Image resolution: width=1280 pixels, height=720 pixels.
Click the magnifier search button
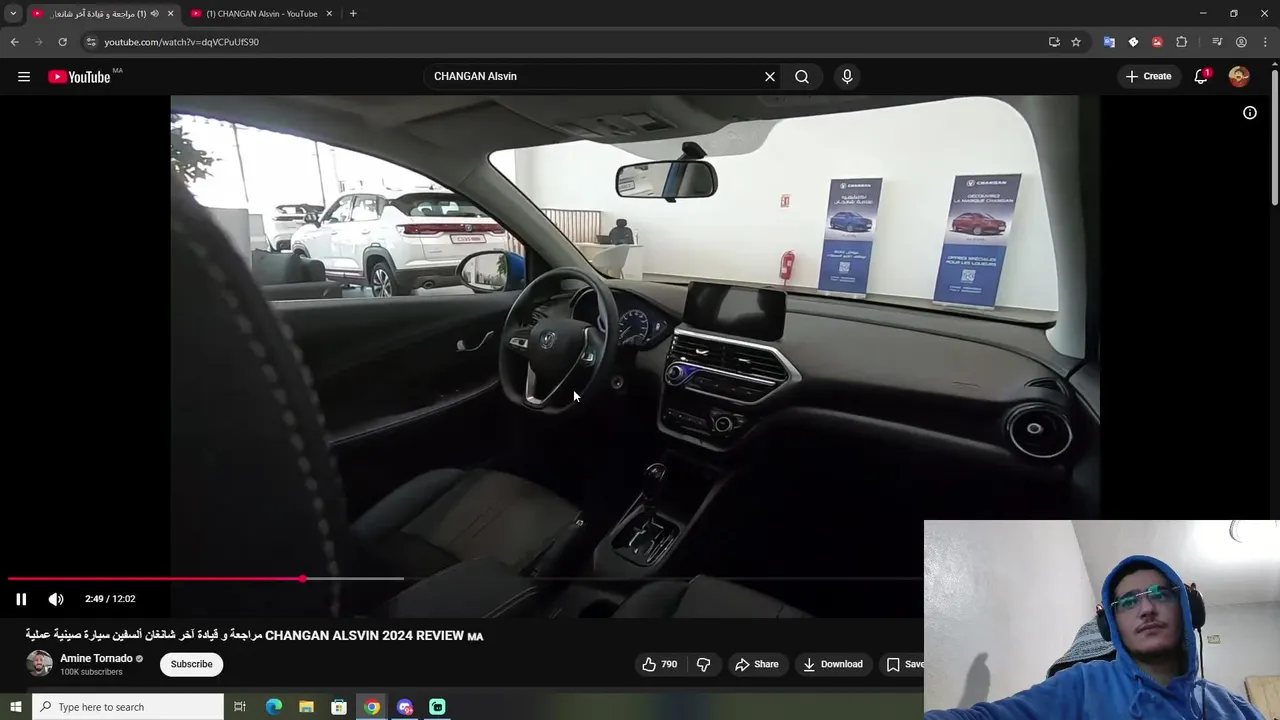[x=802, y=76]
